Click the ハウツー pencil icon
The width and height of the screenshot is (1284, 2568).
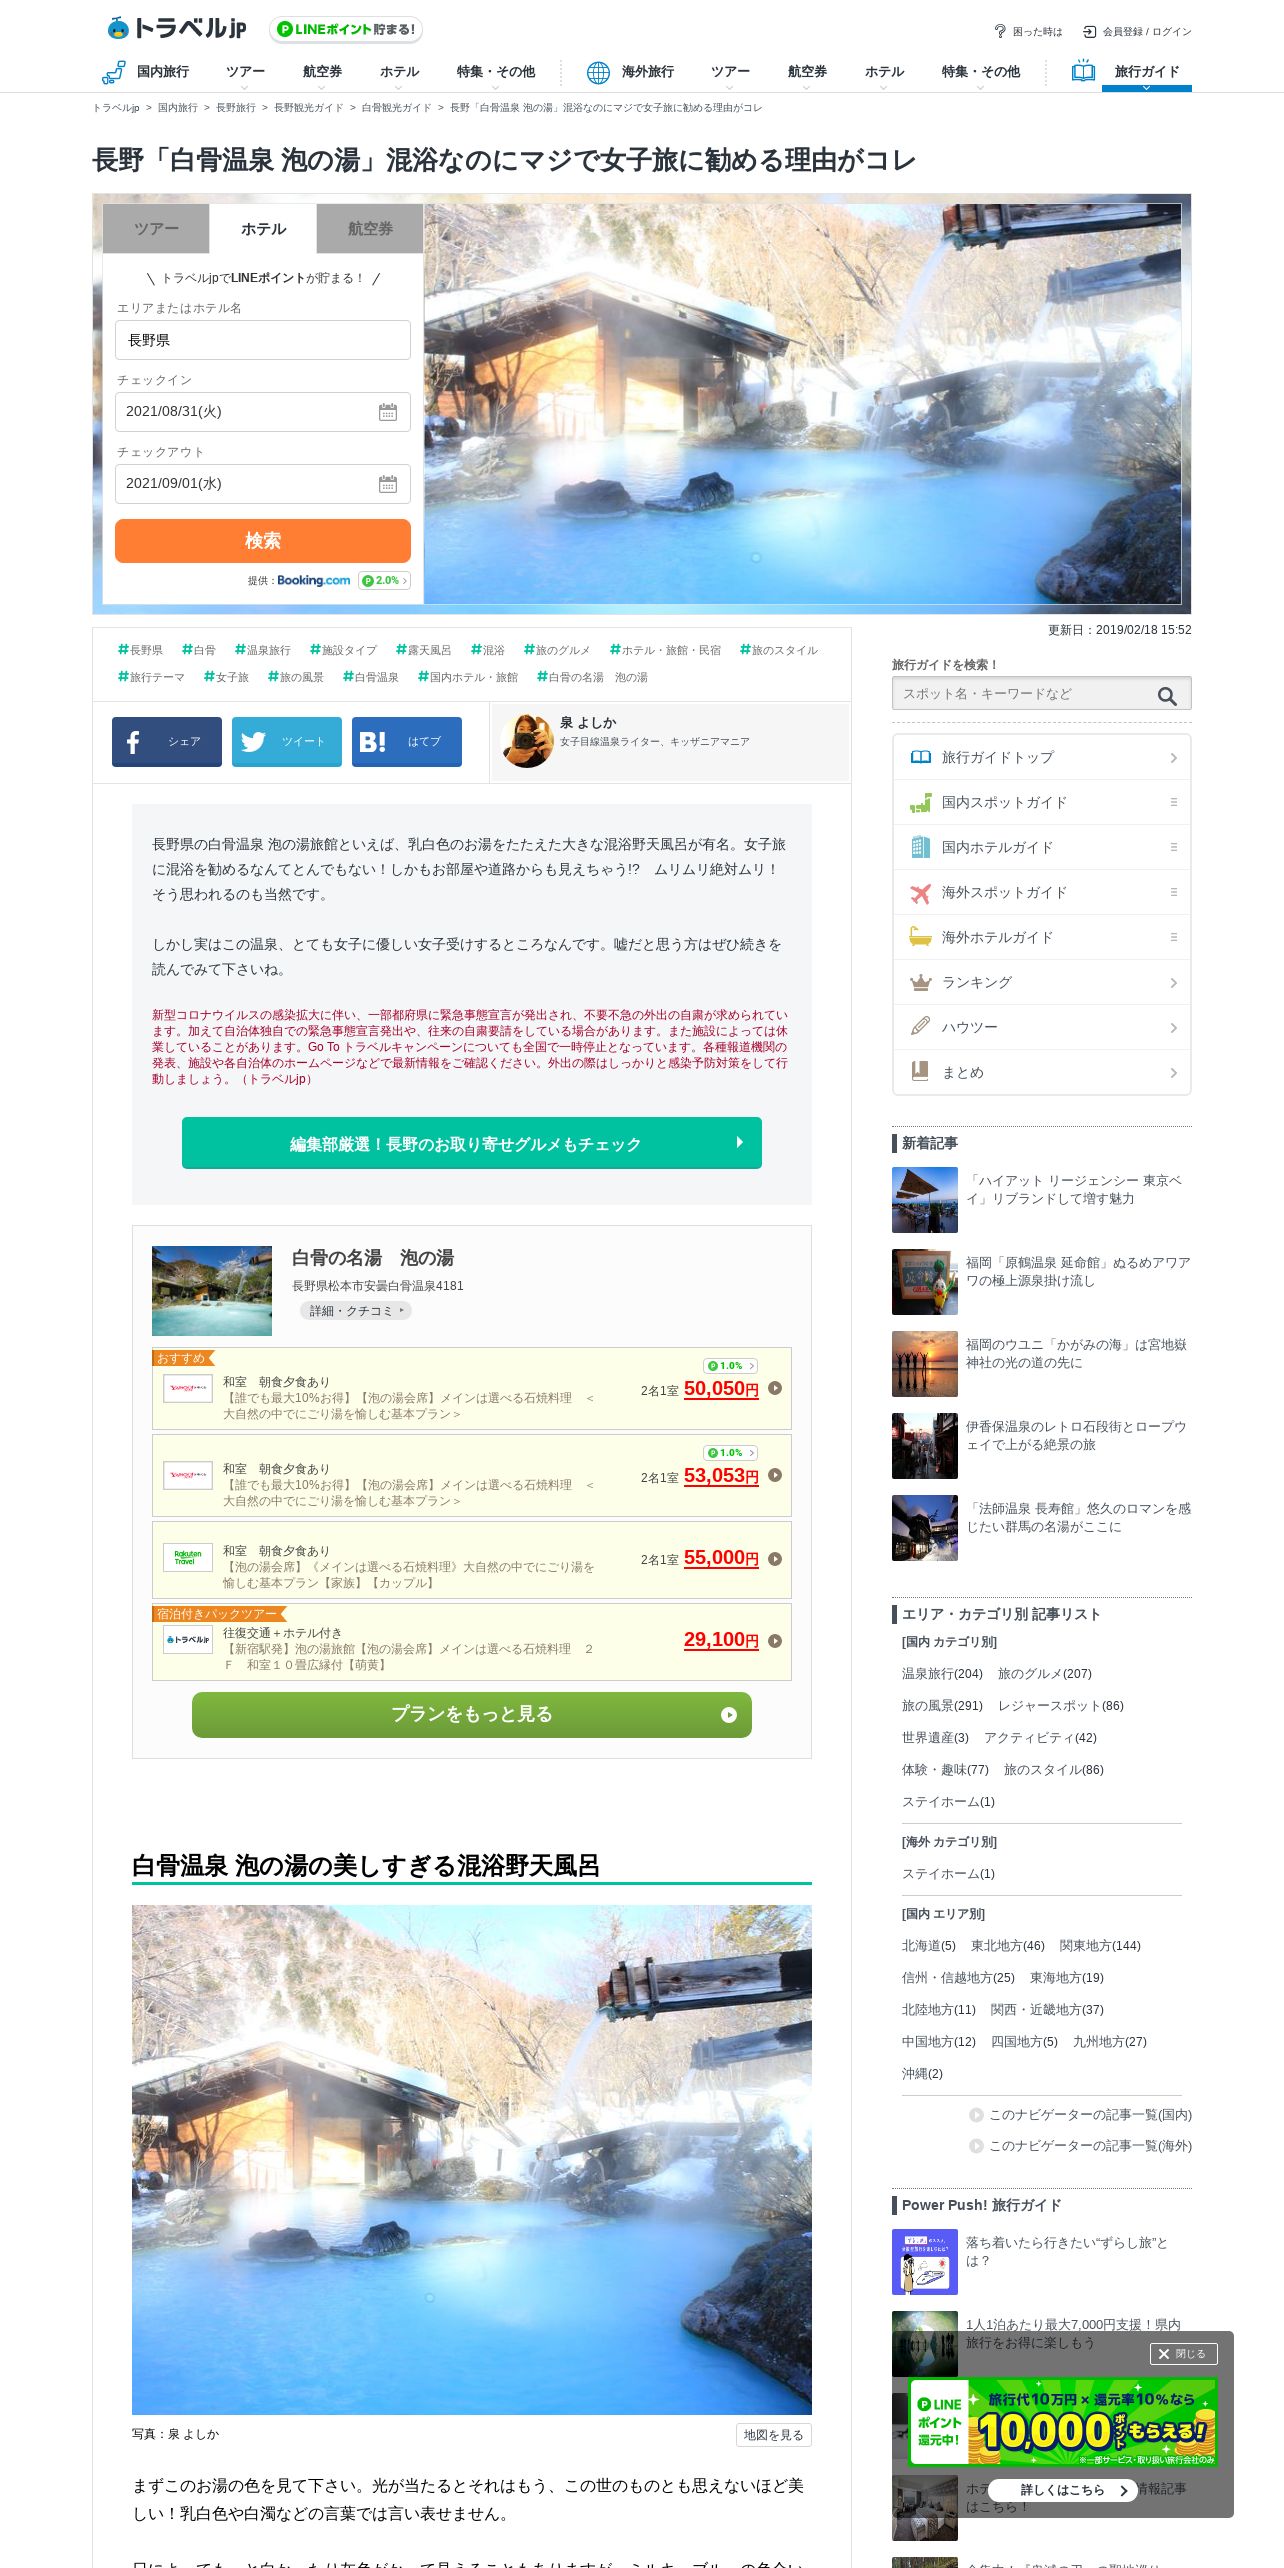tap(920, 1027)
